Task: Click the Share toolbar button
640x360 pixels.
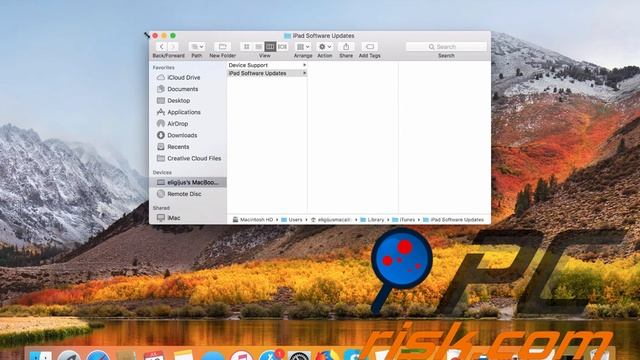Action: click(x=346, y=47)
